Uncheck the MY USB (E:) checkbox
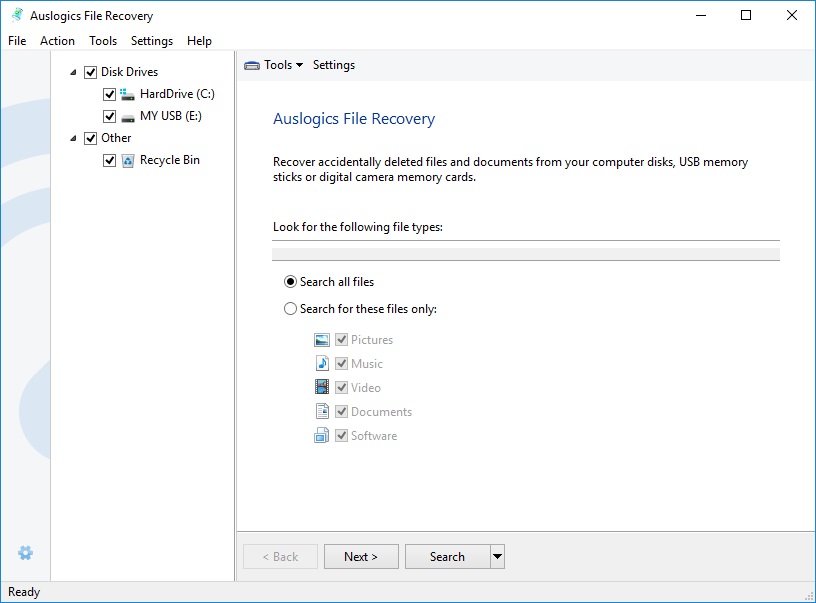Image resolution: width=816 pixels, height=603 pixels. point(108,115)
